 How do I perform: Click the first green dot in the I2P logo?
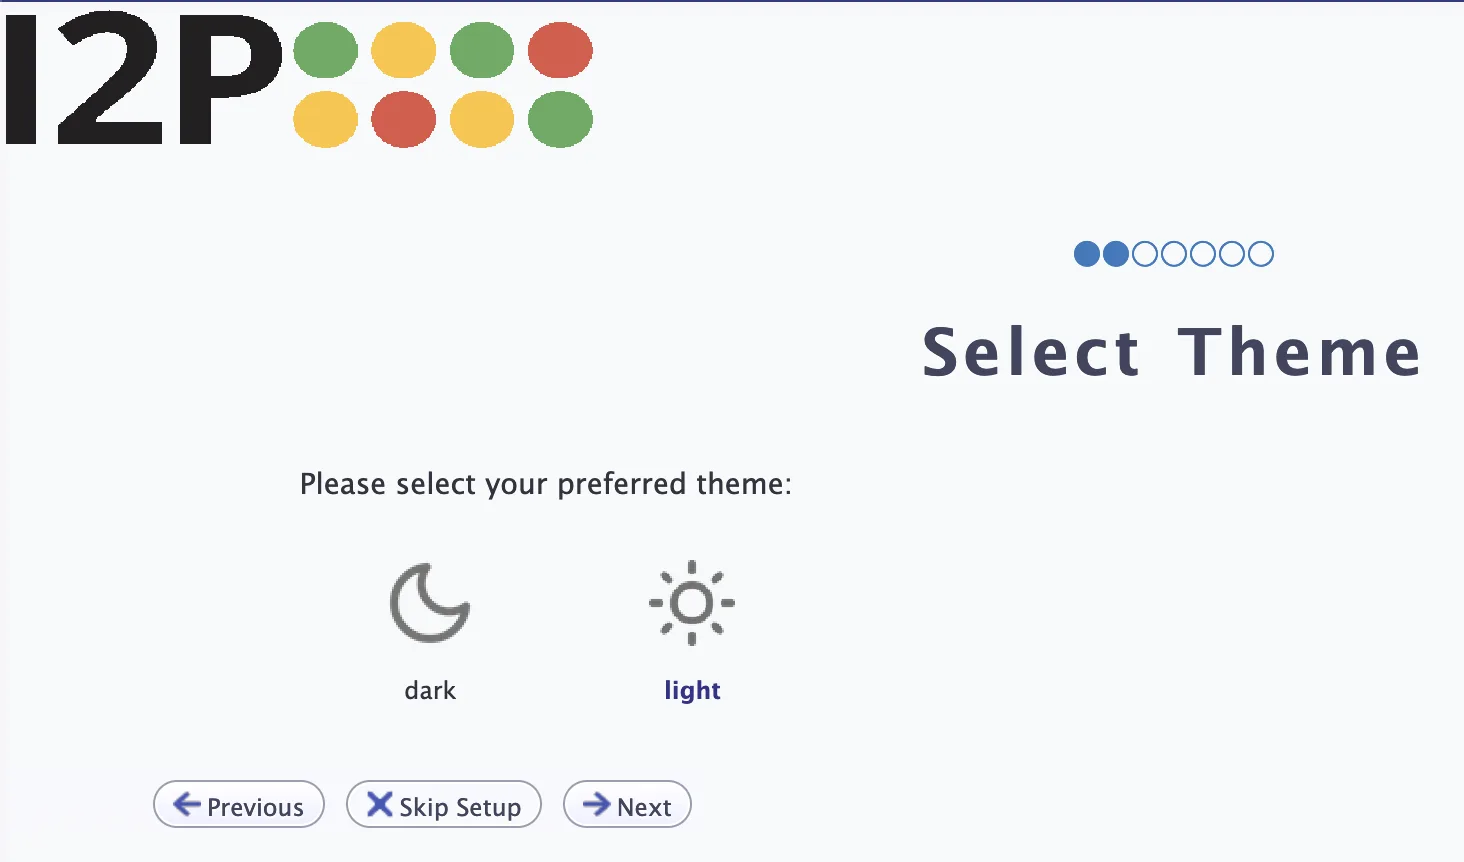click(323, 50)
